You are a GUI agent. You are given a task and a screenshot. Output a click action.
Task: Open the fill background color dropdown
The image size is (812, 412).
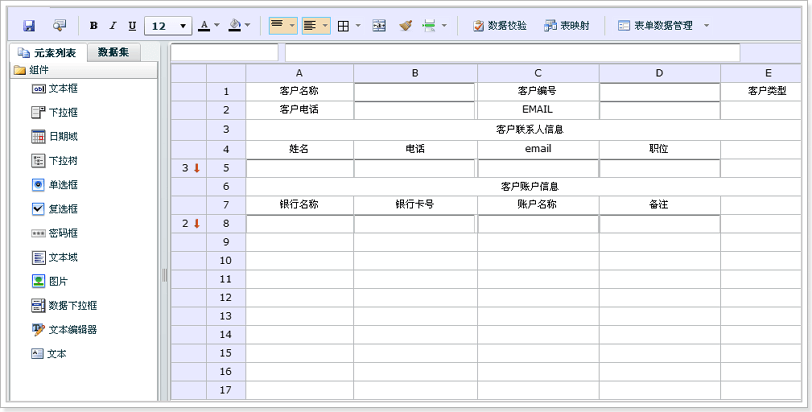pyautogui.click(x=240, y=26)
